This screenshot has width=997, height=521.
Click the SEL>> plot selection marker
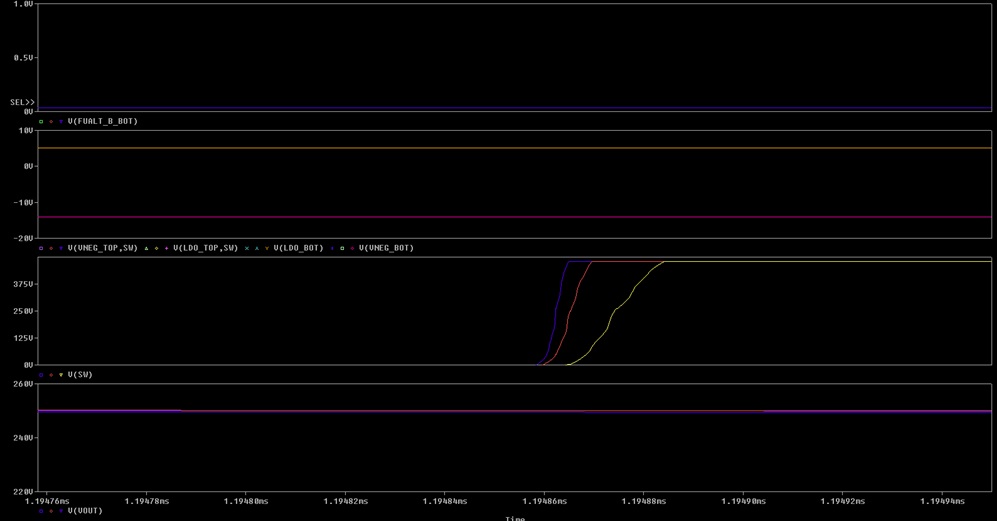point(22,102)
